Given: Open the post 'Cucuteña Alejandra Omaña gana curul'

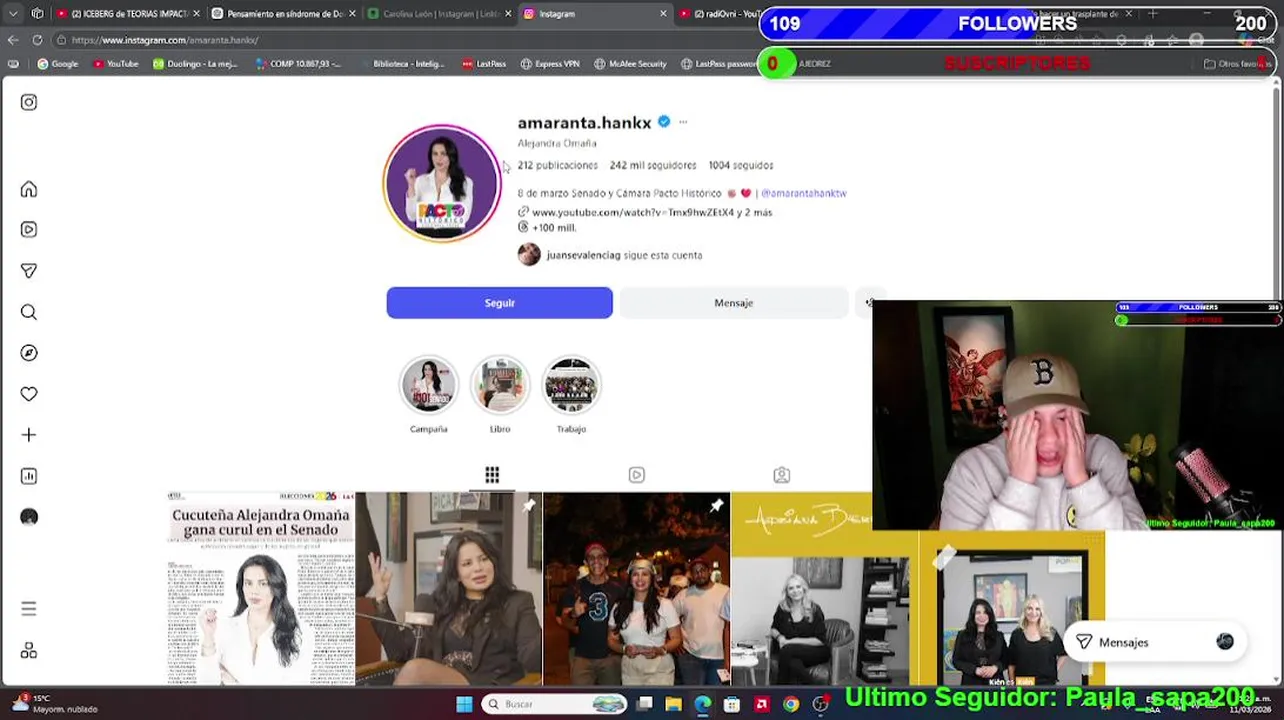Looking at the screenshot, I should coord(260,589).
